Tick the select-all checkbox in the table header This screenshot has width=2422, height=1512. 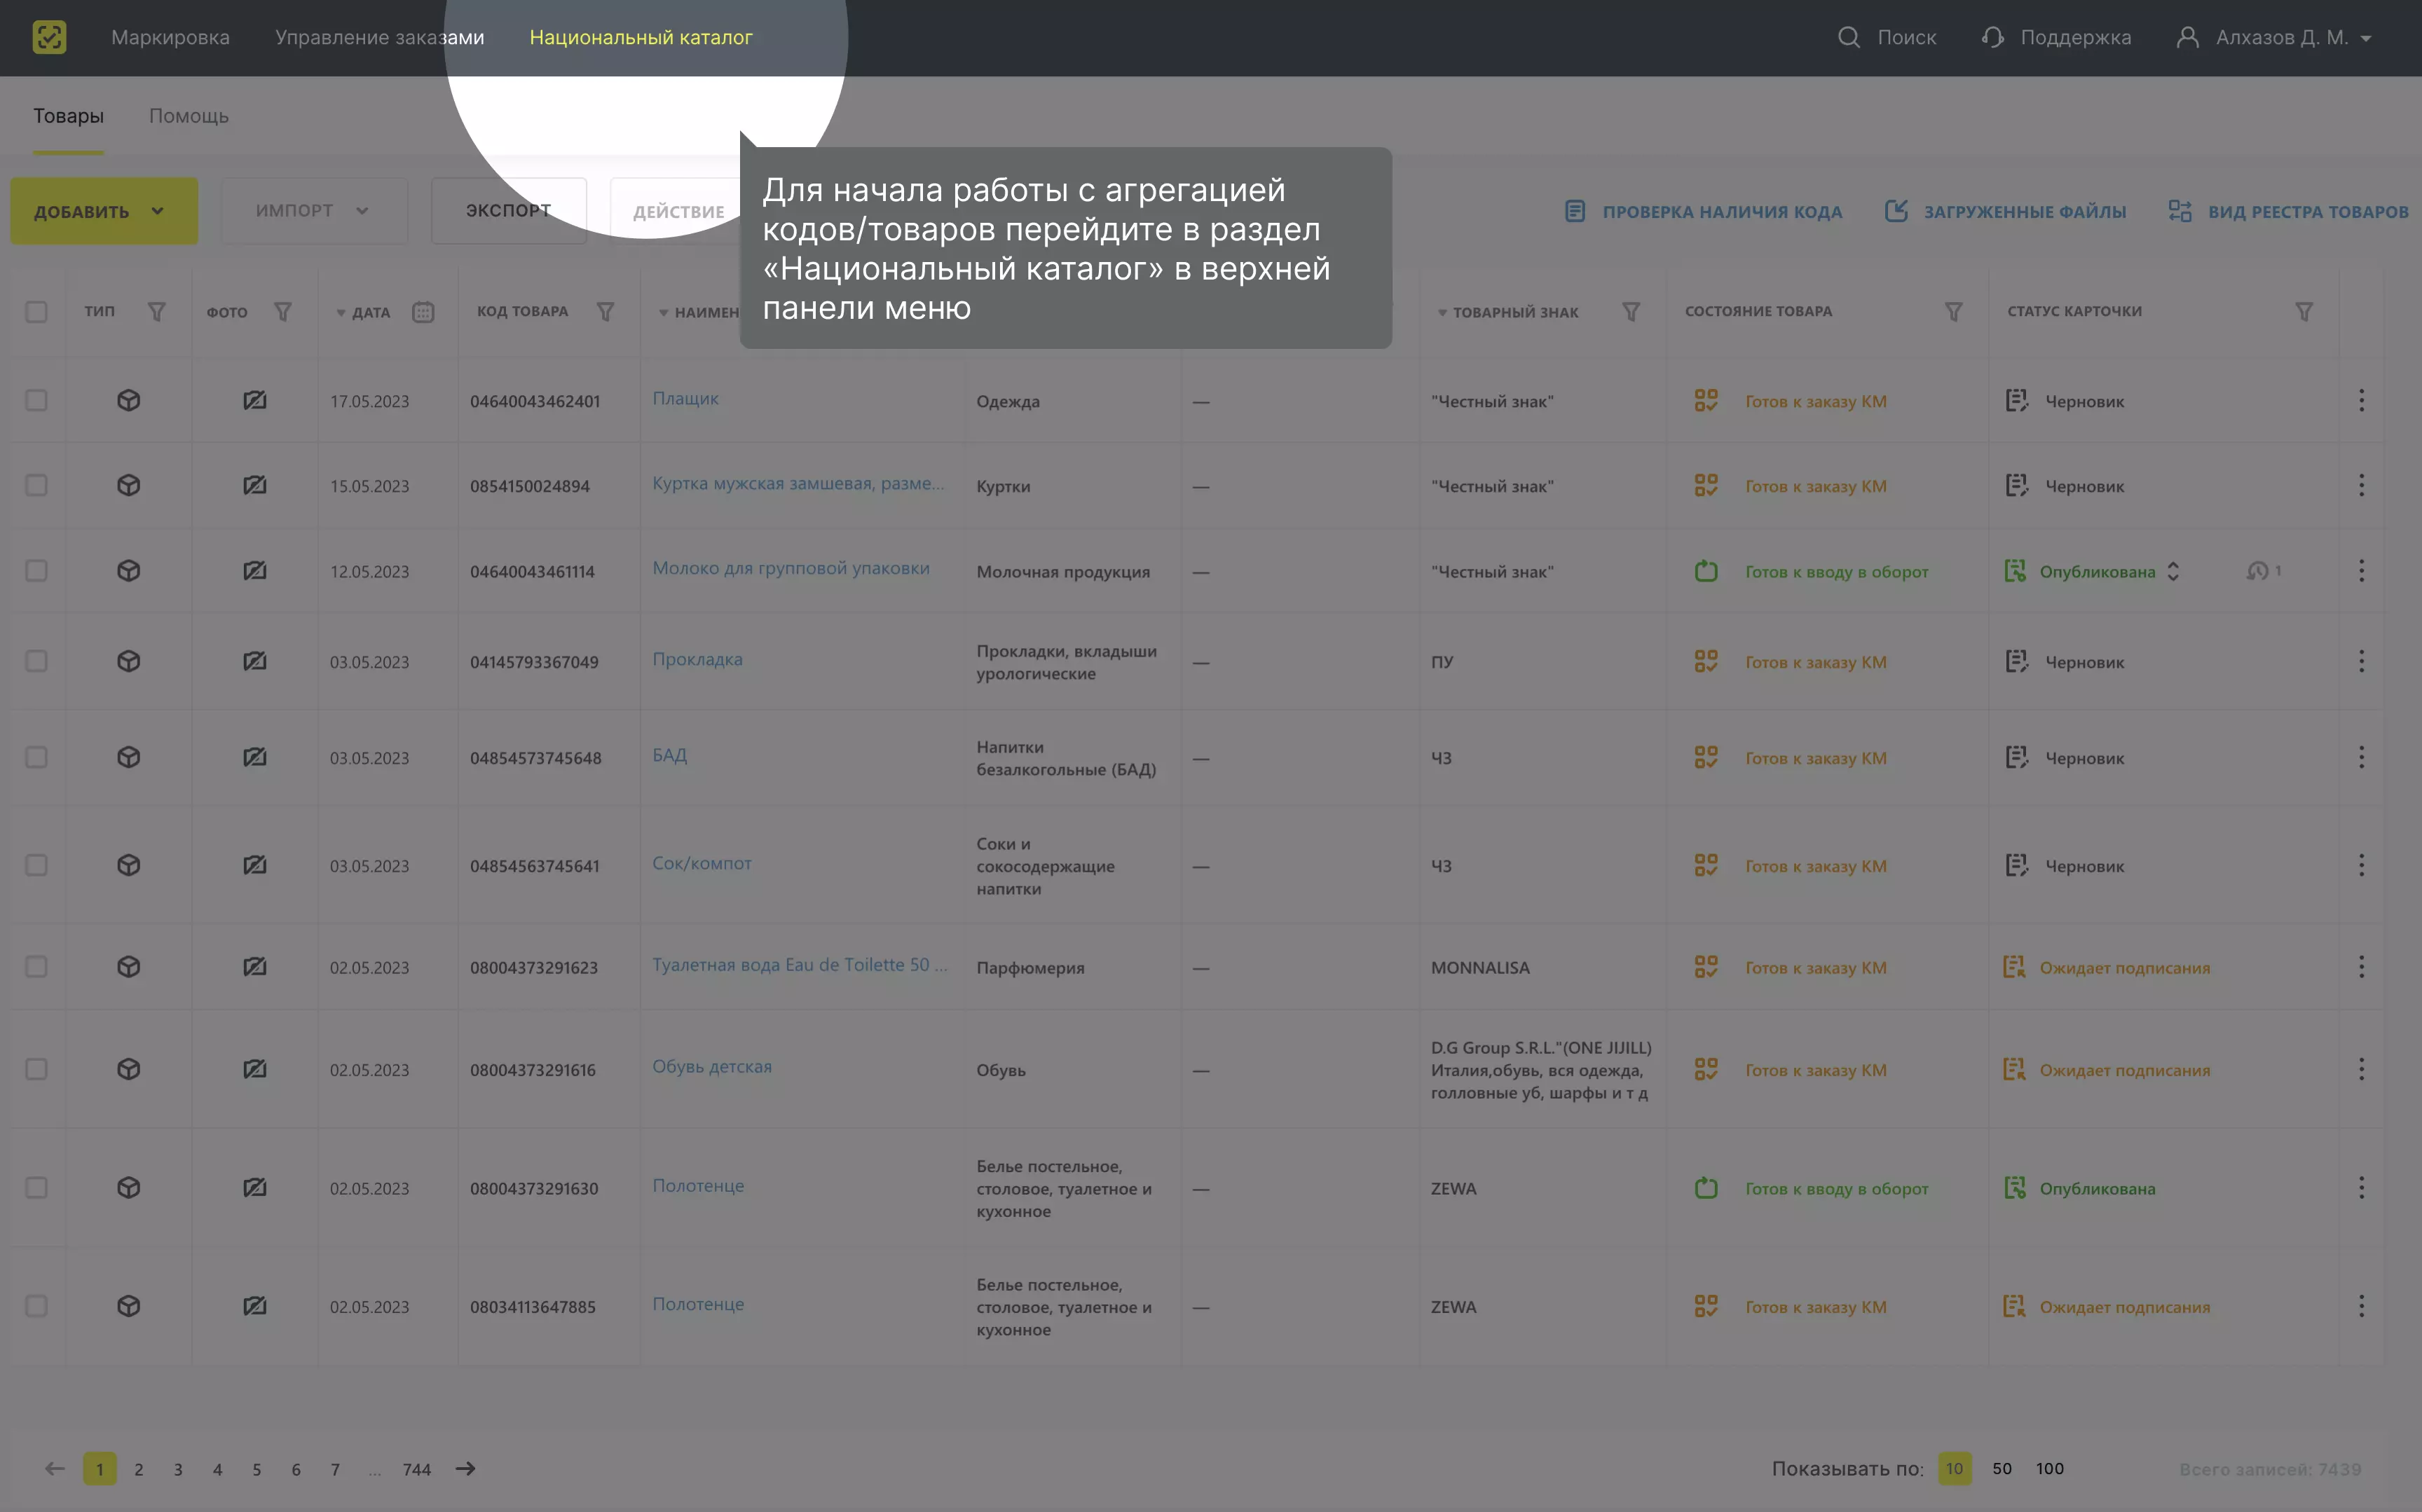(x=36, y=312)
